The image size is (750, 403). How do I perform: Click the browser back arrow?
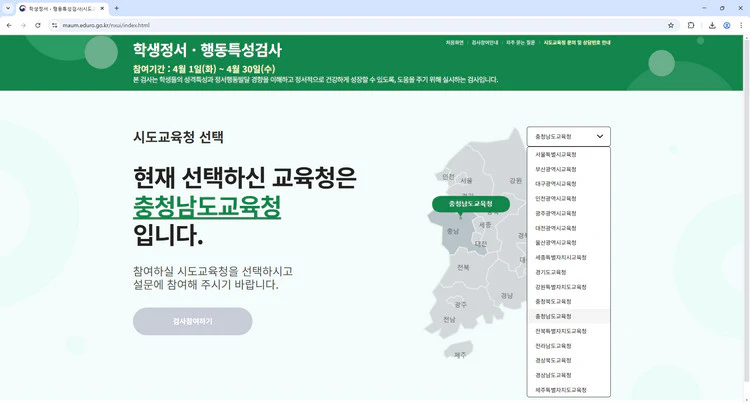[x=9, y=25]
